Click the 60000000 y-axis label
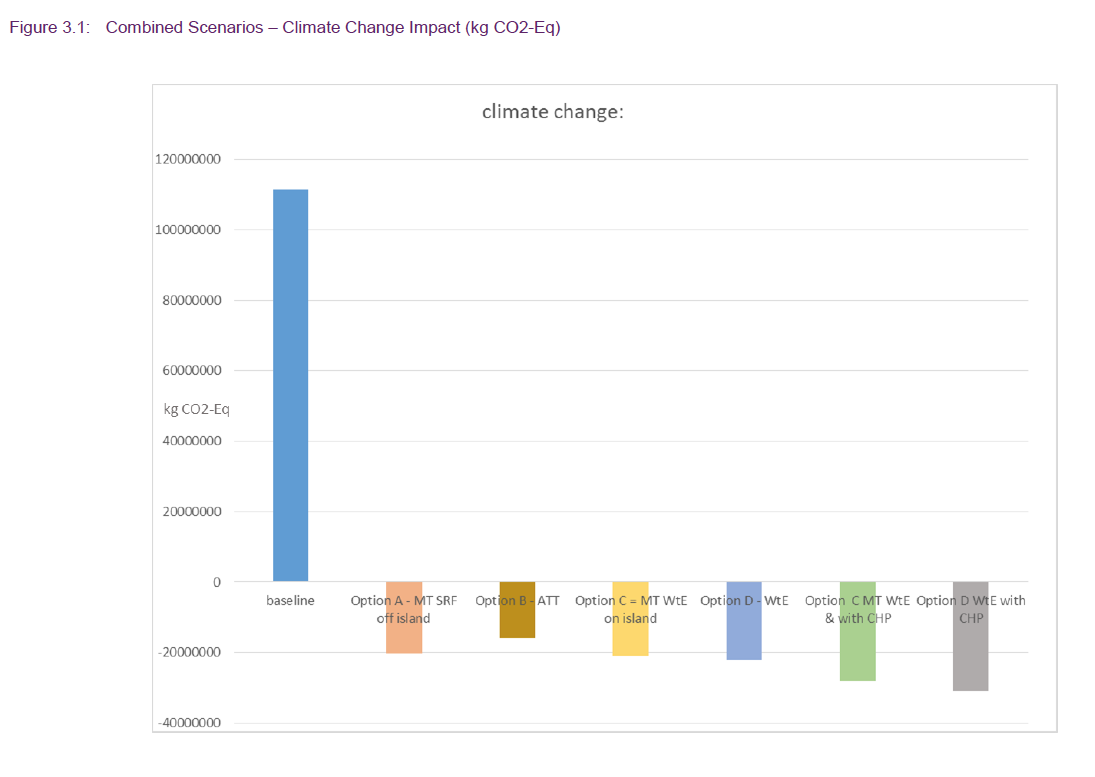Viewport: 1095px width, 777px height. 190,370
